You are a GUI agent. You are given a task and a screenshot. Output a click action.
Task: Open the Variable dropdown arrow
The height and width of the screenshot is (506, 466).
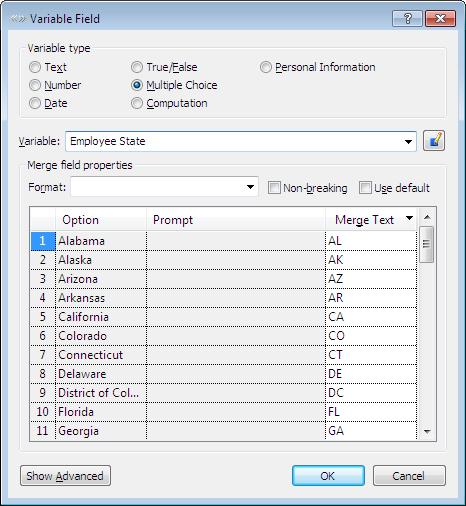pos(408,142)
